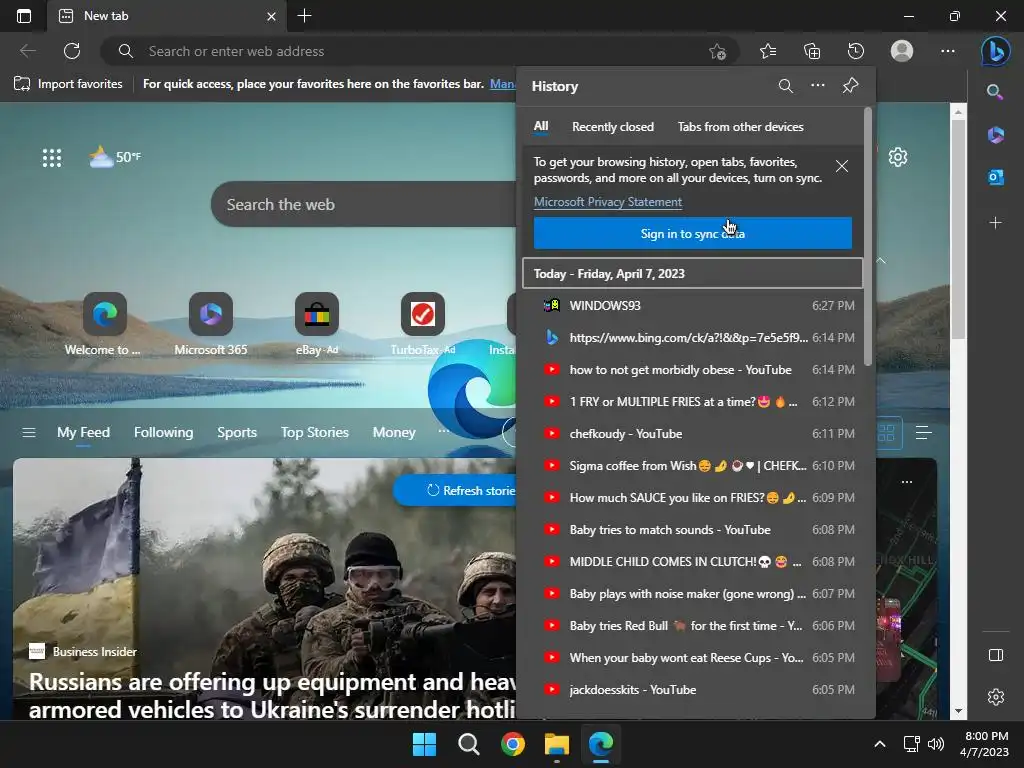
Task: Click the address bar field
Action: pyautogui.click(x=418, y=51)
